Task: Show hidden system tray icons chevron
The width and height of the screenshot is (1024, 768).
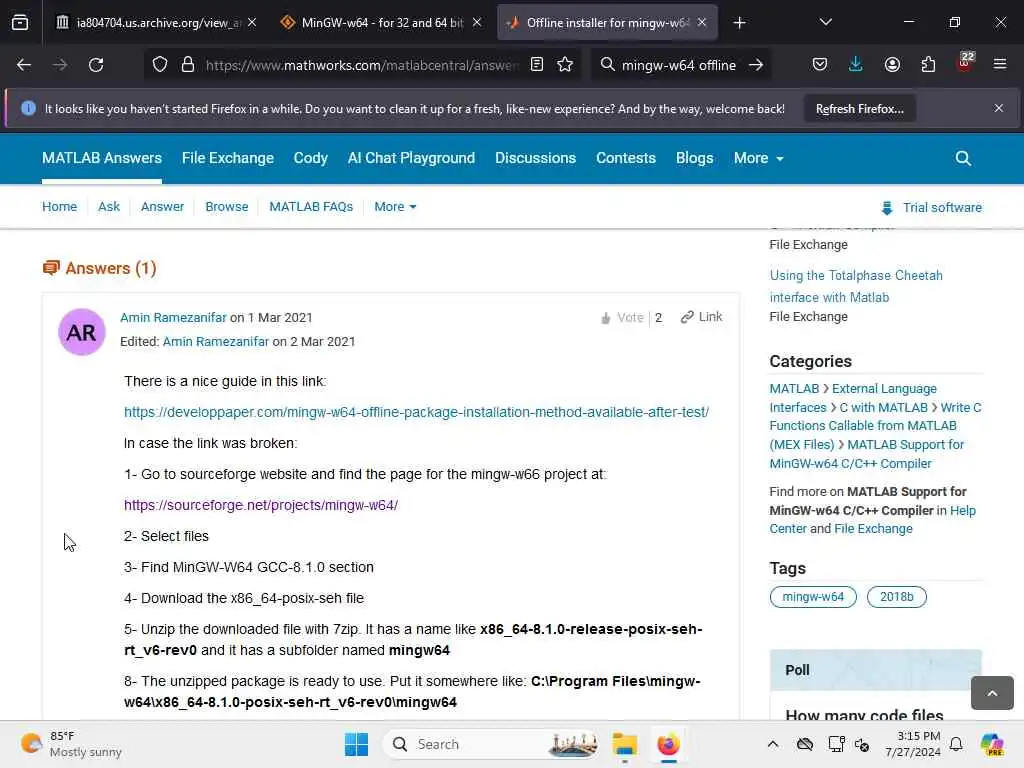Action: [773, 744]
